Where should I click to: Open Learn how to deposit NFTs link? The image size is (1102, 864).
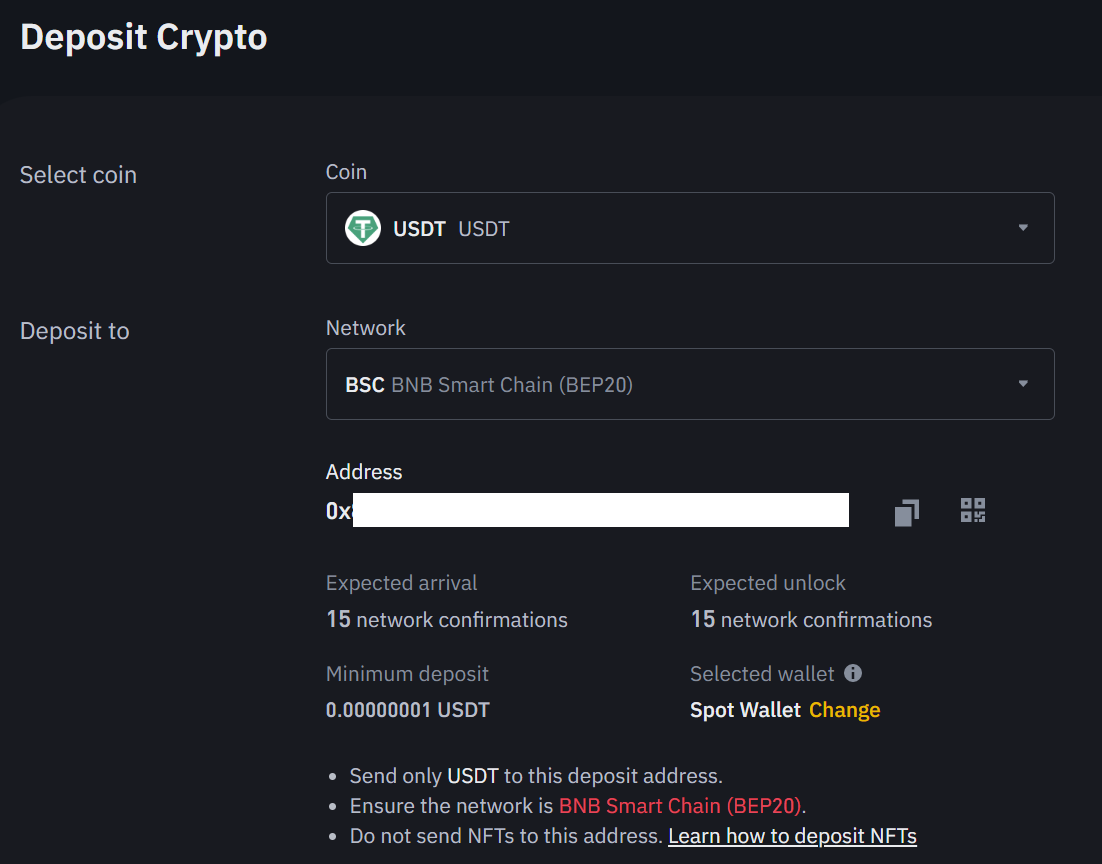(792, 836)
